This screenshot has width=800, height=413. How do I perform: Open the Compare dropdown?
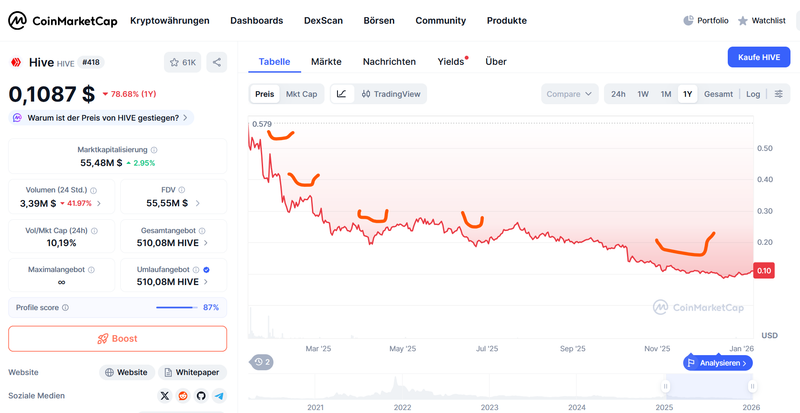(569, 94)
